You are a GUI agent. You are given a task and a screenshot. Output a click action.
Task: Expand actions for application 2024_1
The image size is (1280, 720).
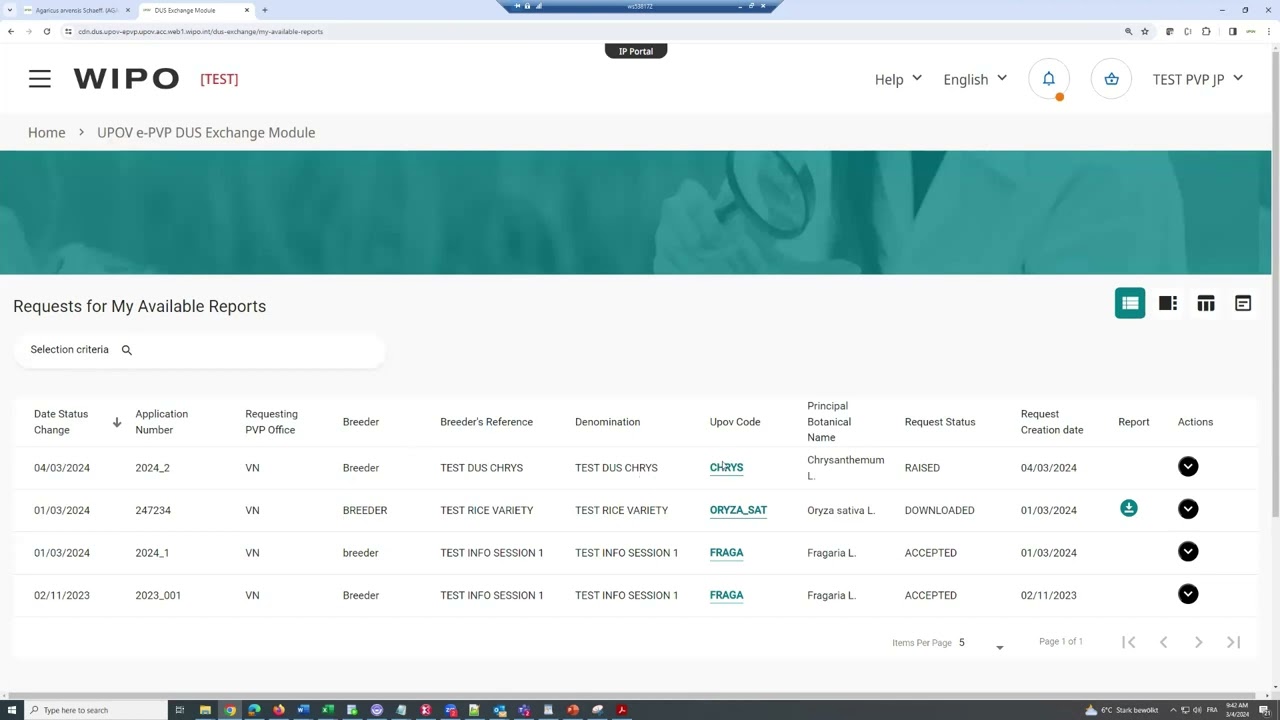[x=1188, y=552]
